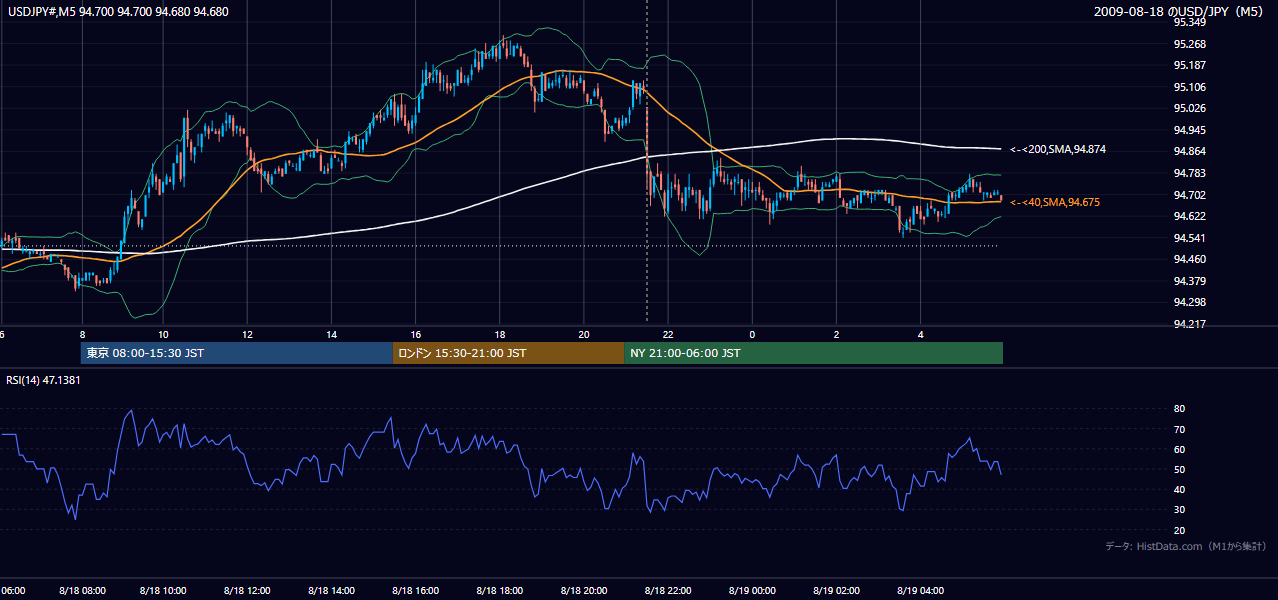Click hour tick 14 under the price chart
Viewport: 1278px width, 600px height.
click(x=331, y=334)
